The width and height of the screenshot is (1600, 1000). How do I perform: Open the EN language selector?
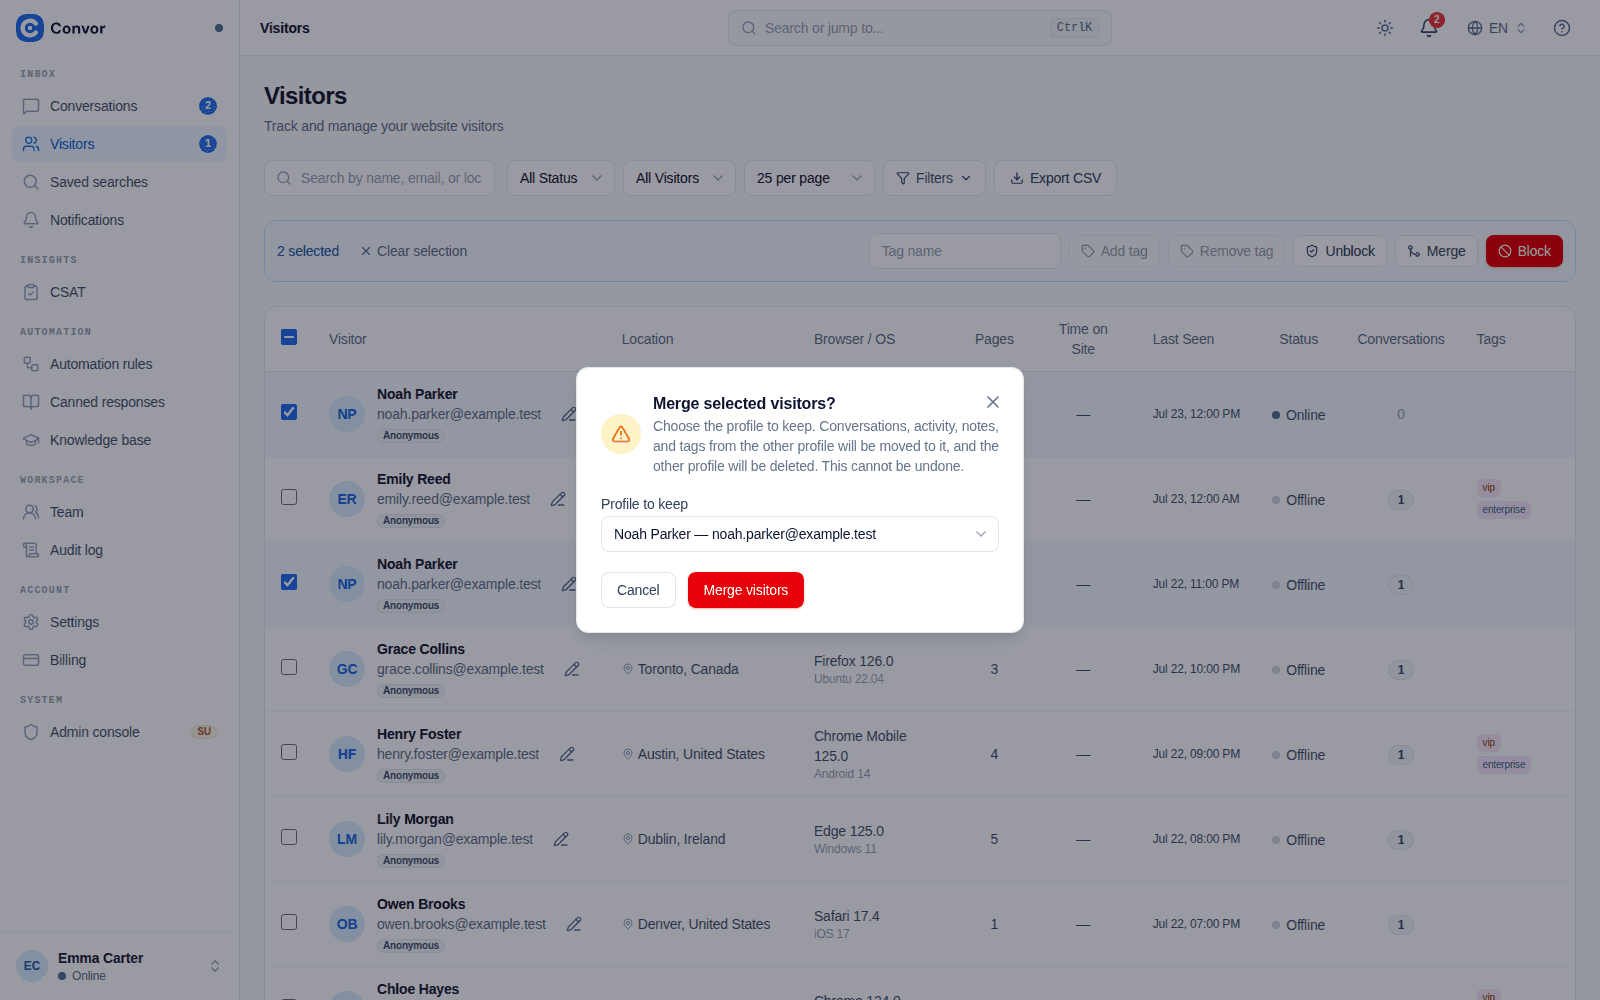pos(1496,28)
